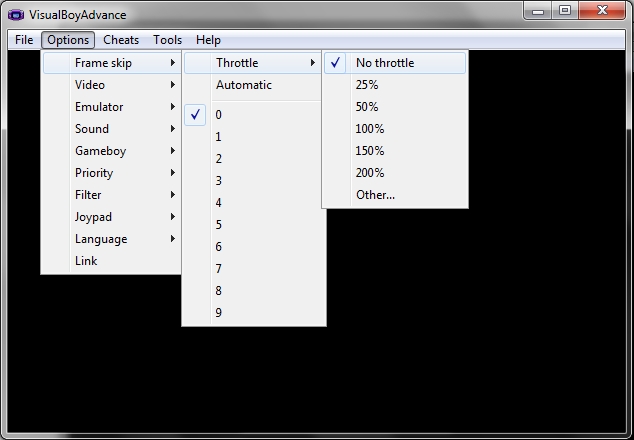Expand the Emulator submenu
Image resolution: width=634 pixels, height=440 pixels.
[x=99, y=107]
